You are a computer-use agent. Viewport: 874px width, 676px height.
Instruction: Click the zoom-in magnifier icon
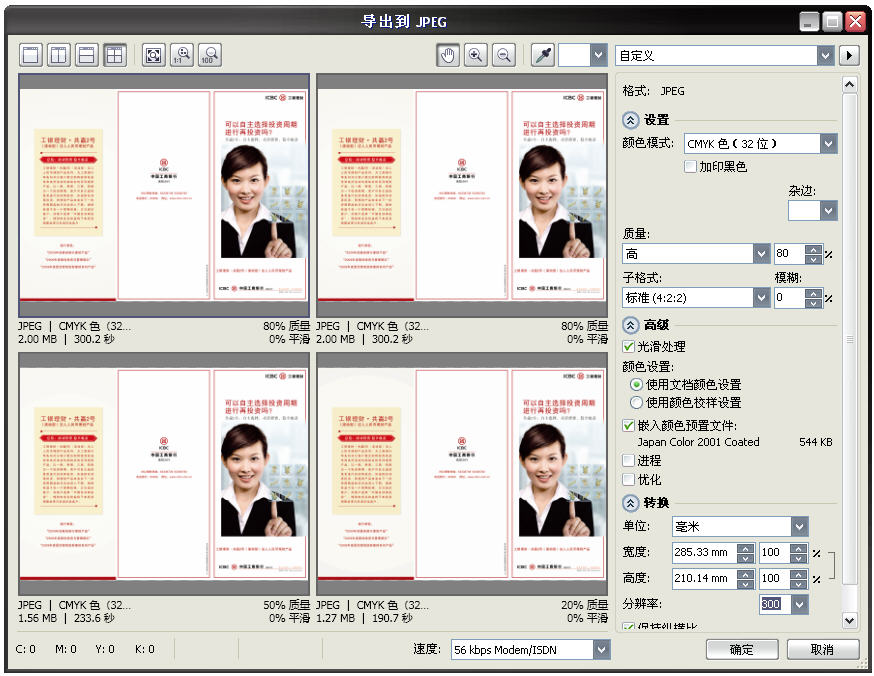pos(475,55)
